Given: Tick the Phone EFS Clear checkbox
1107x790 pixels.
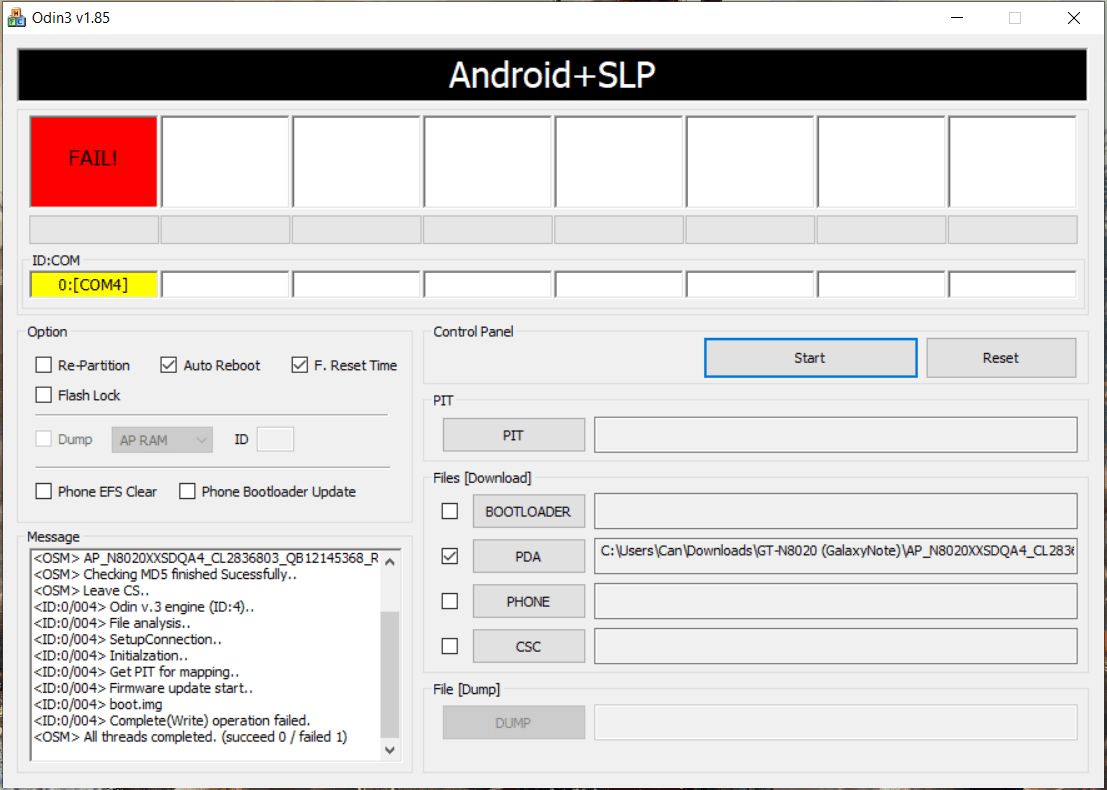Looking at the screenshot, I should [44, 491].
